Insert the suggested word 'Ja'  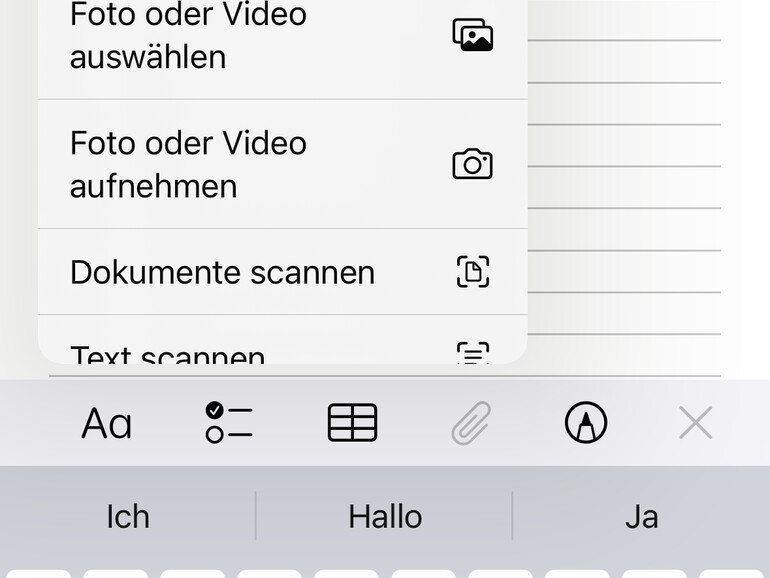[641, 517]
